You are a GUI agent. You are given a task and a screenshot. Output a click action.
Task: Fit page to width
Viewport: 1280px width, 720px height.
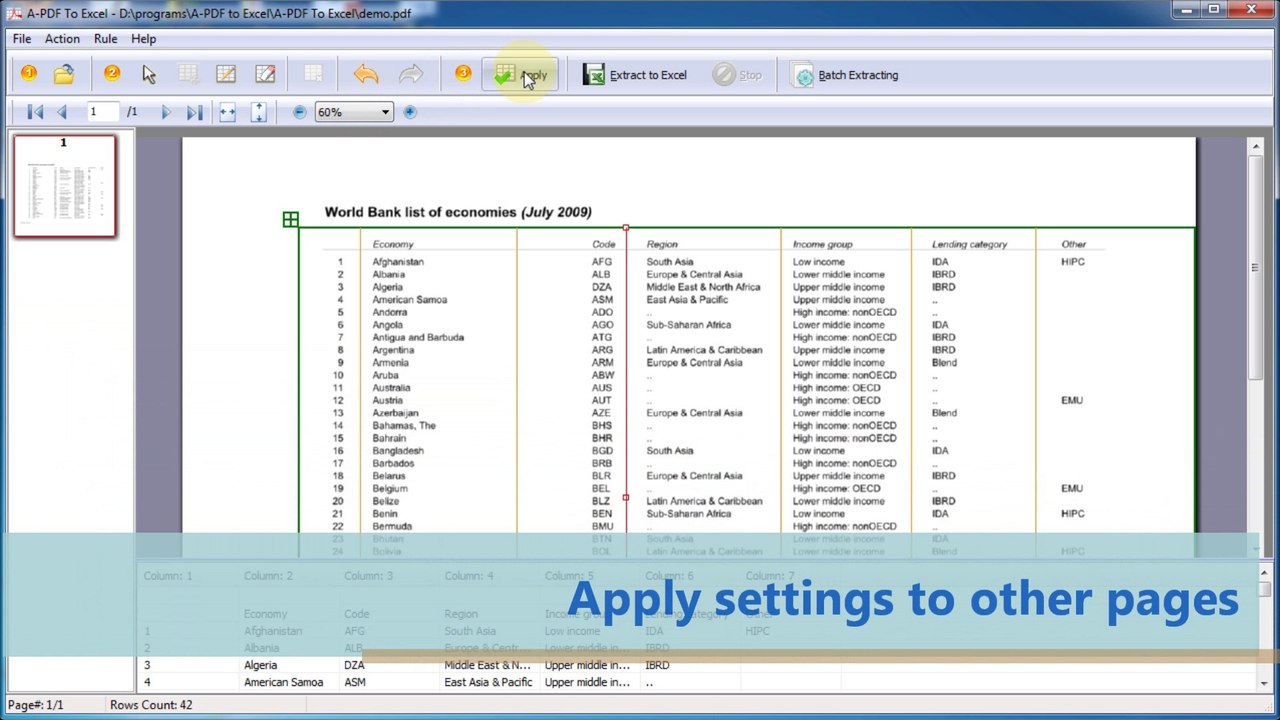pyautogui.click(x=228, y=112)
